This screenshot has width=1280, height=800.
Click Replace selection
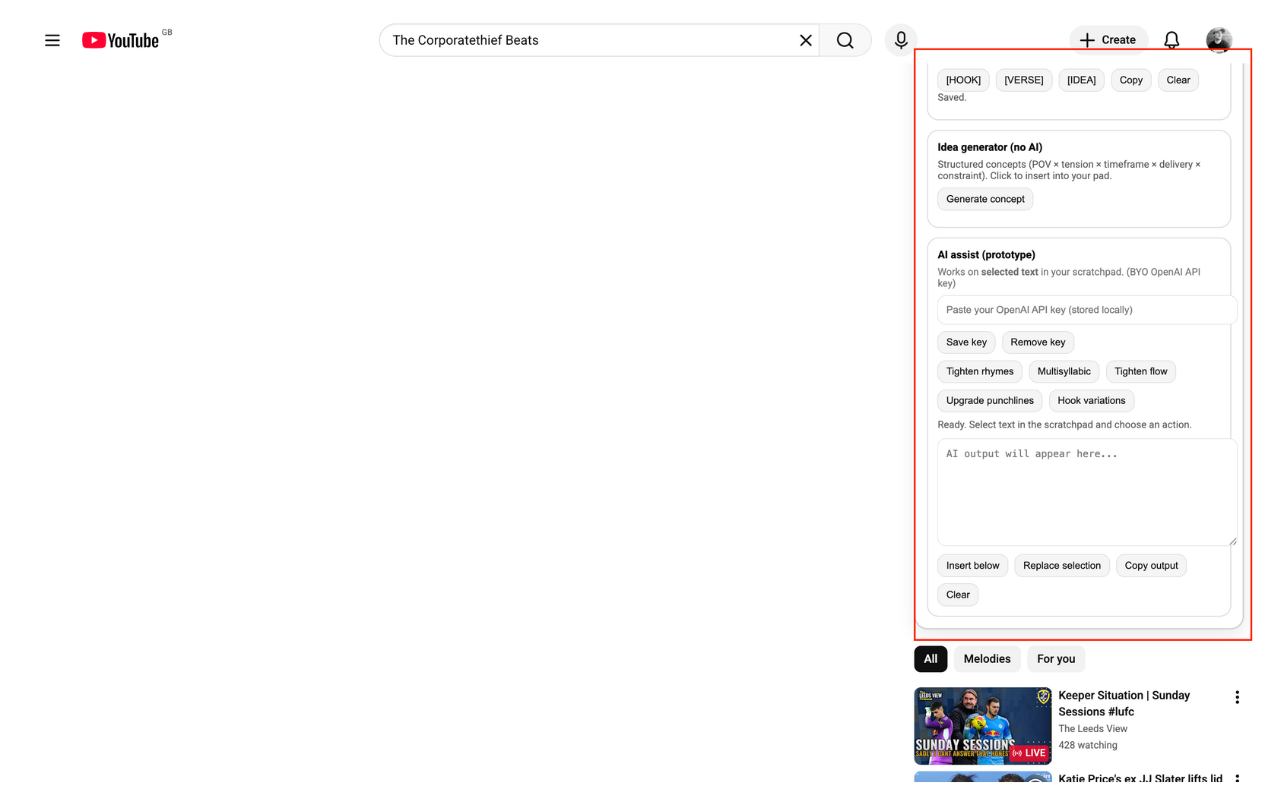pos(1062,565)
